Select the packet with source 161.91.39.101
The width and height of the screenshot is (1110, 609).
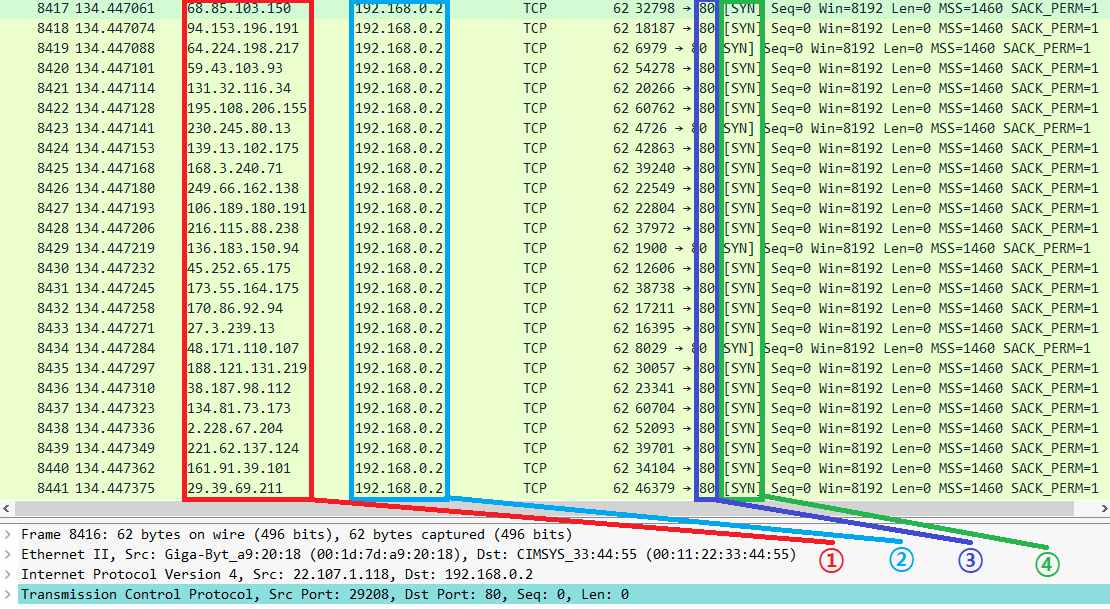555,468
